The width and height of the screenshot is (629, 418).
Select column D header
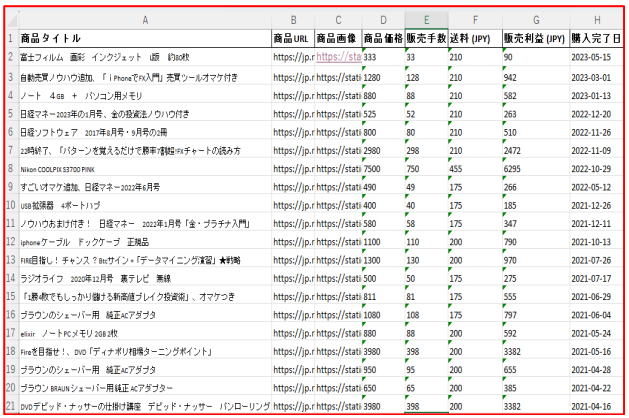pos(383,20)
